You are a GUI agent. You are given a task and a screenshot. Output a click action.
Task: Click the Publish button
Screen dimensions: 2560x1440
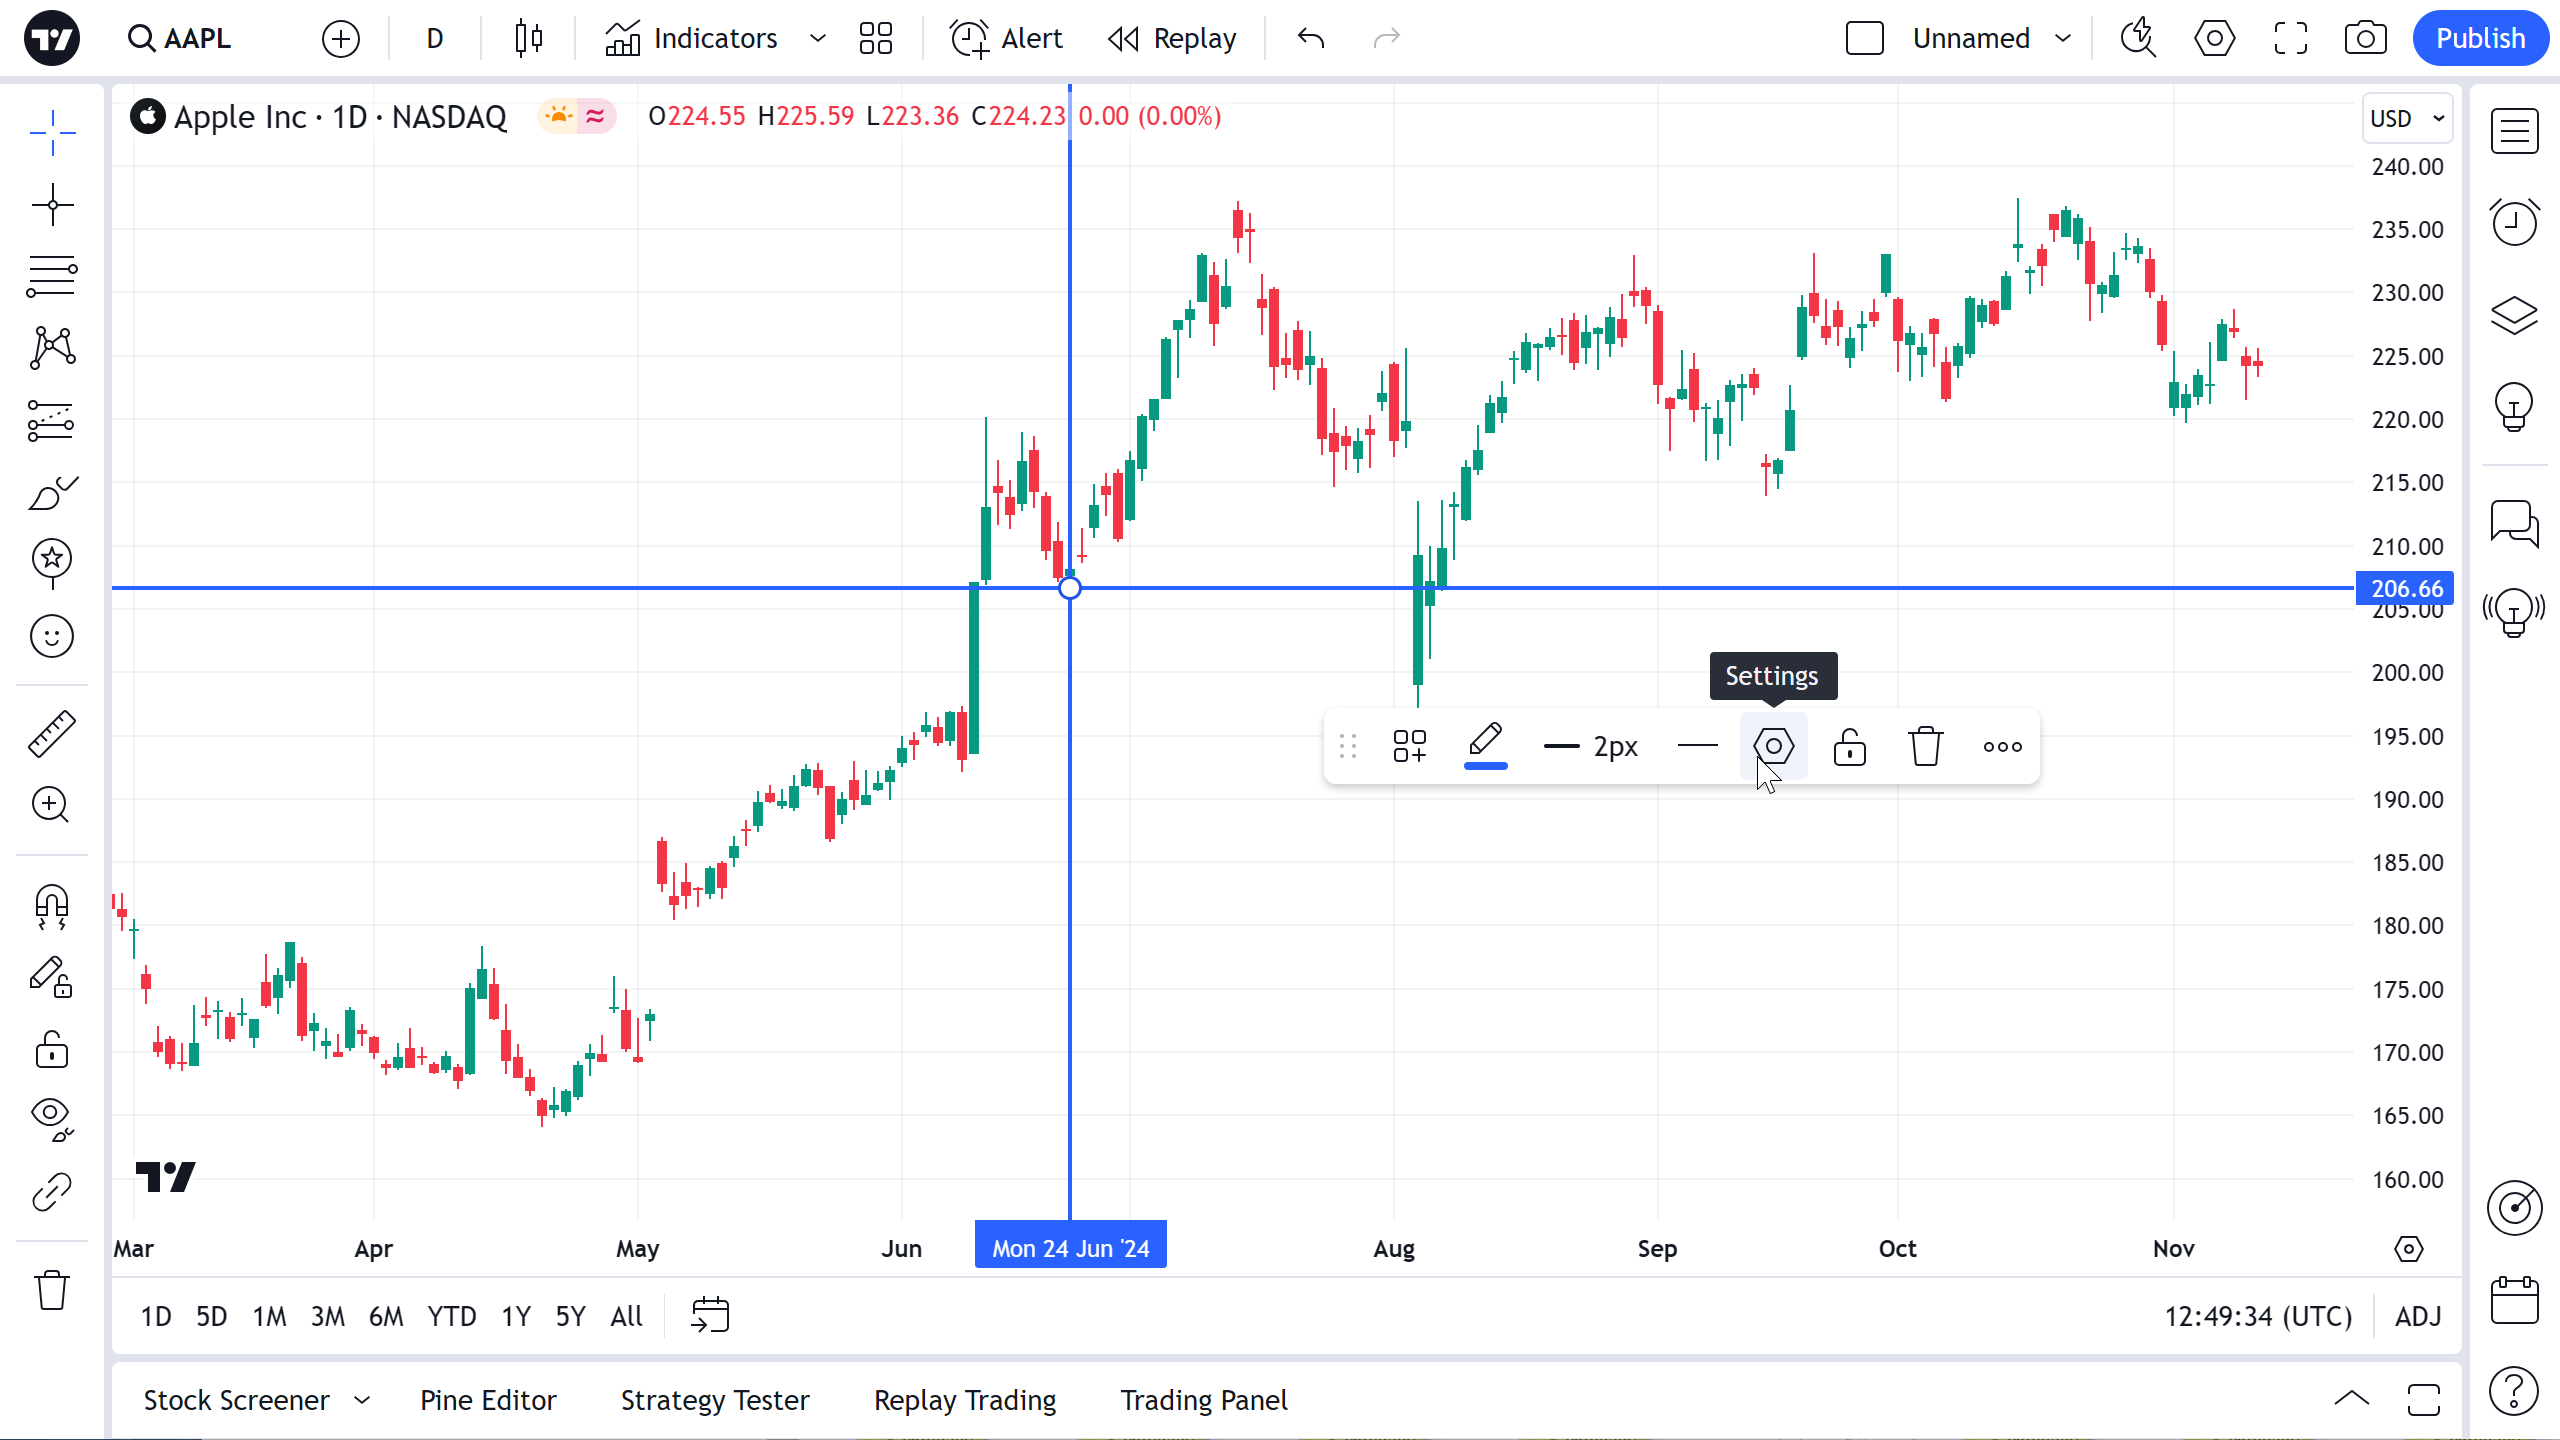point(2480,38)
